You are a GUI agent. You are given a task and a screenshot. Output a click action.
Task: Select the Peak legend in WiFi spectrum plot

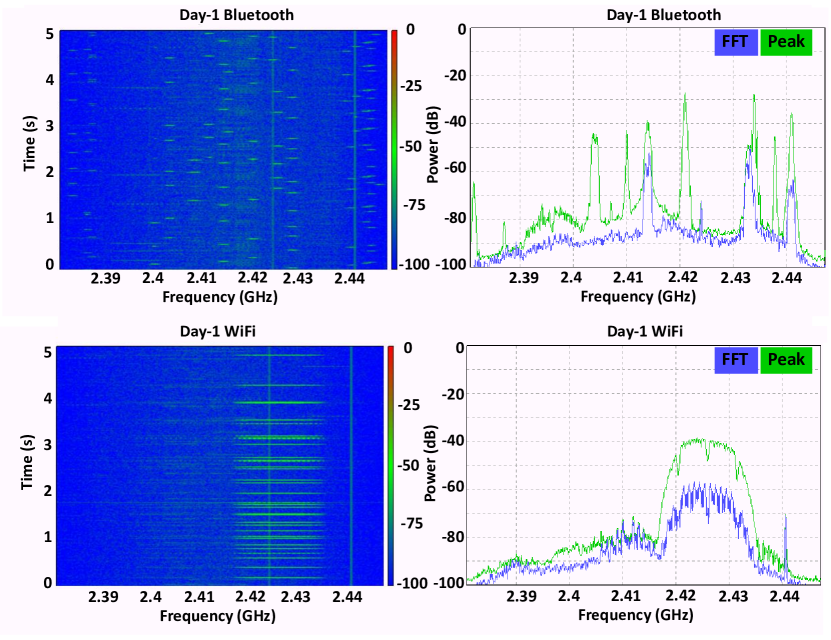[786, 360]
